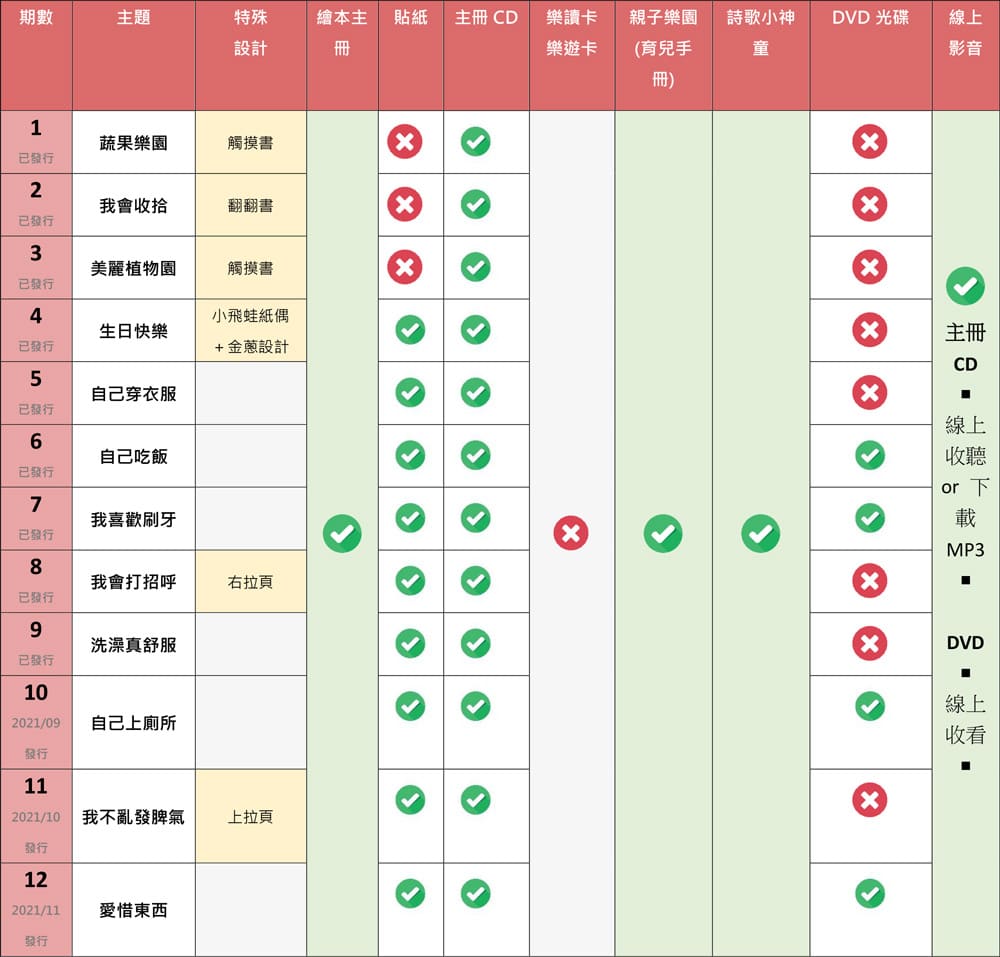1000x957 pixels.
Task: Click the green check for 我不亂發脾氣 貼紙
Action: click(x=410, y=800)
